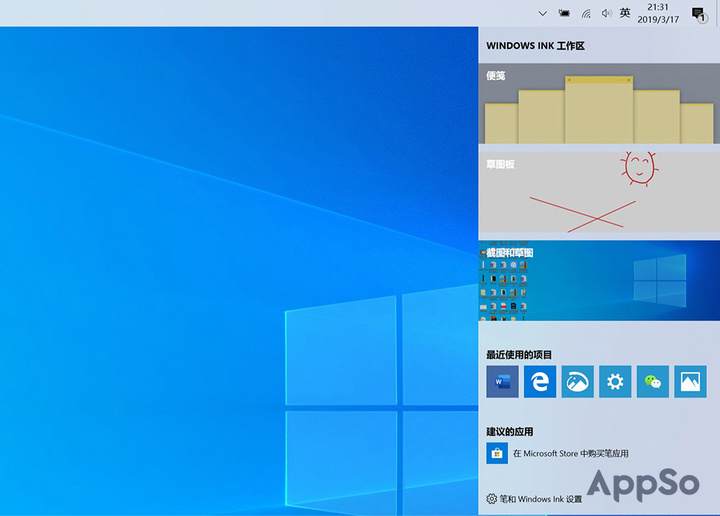Open the Action Center notification icon

(x=699, y=14)
